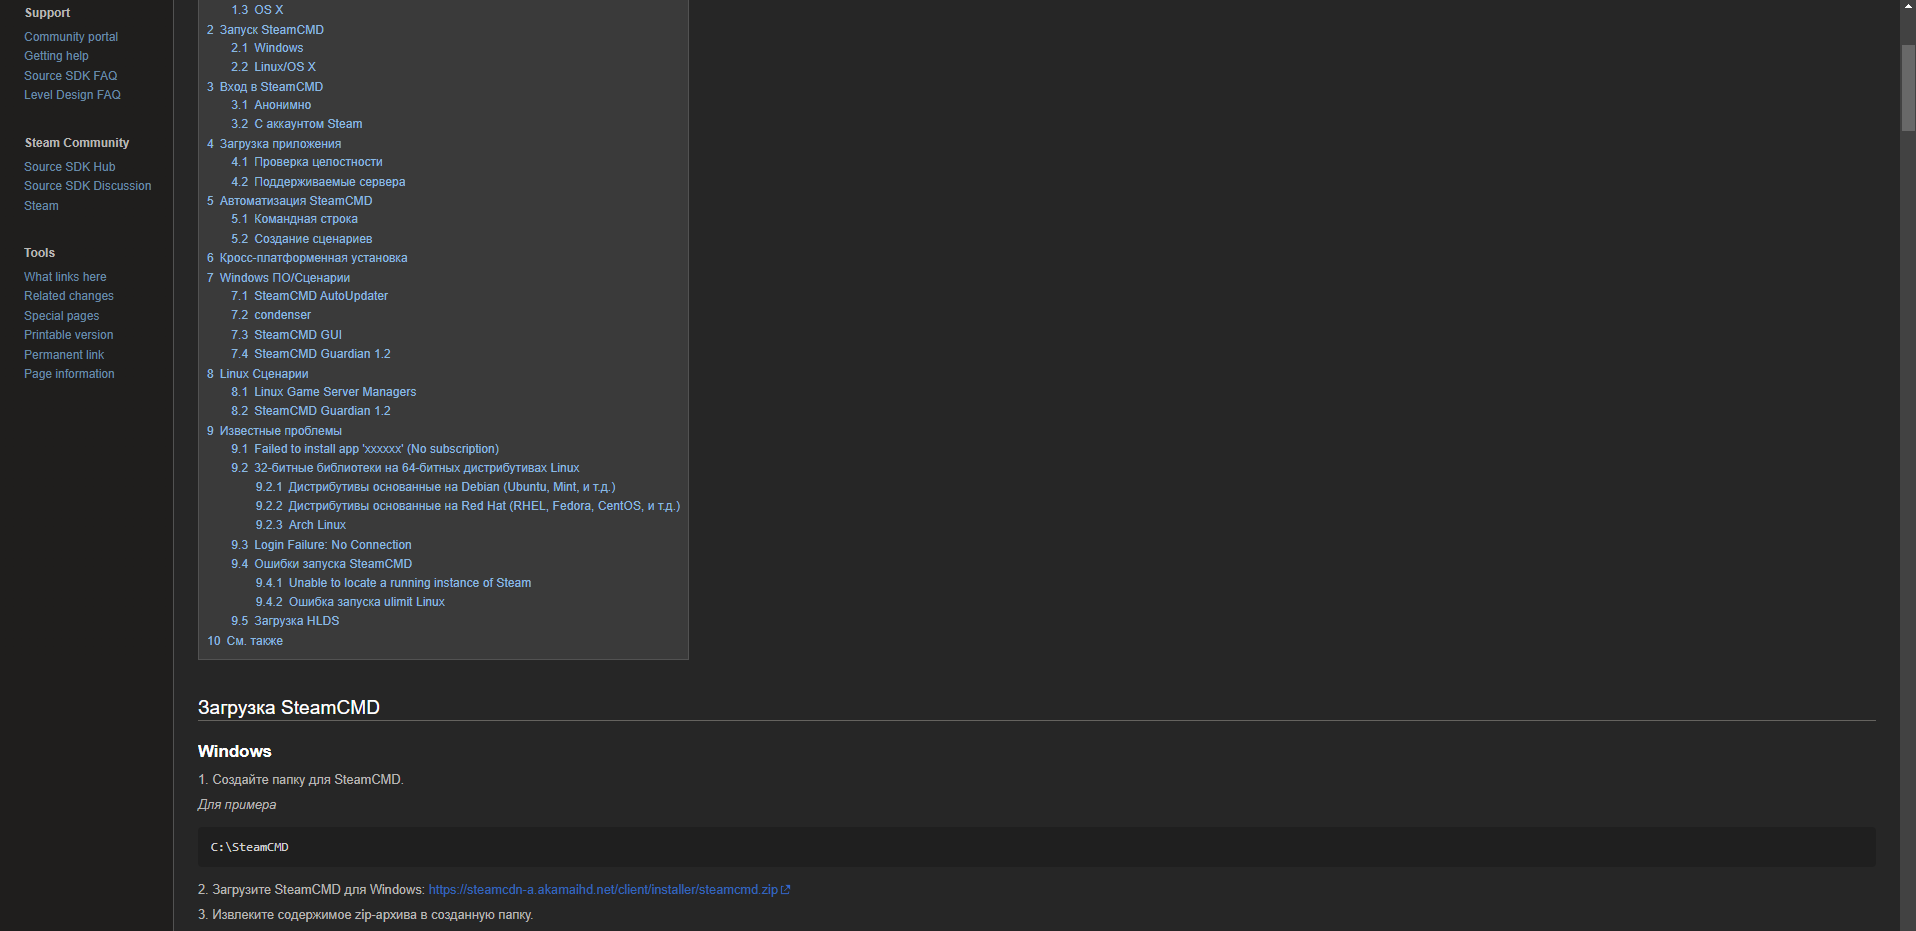The height and width of the screenshot is (931, 1916).
Task: Click the C:\SteamCMD code text
Action: 249,847
